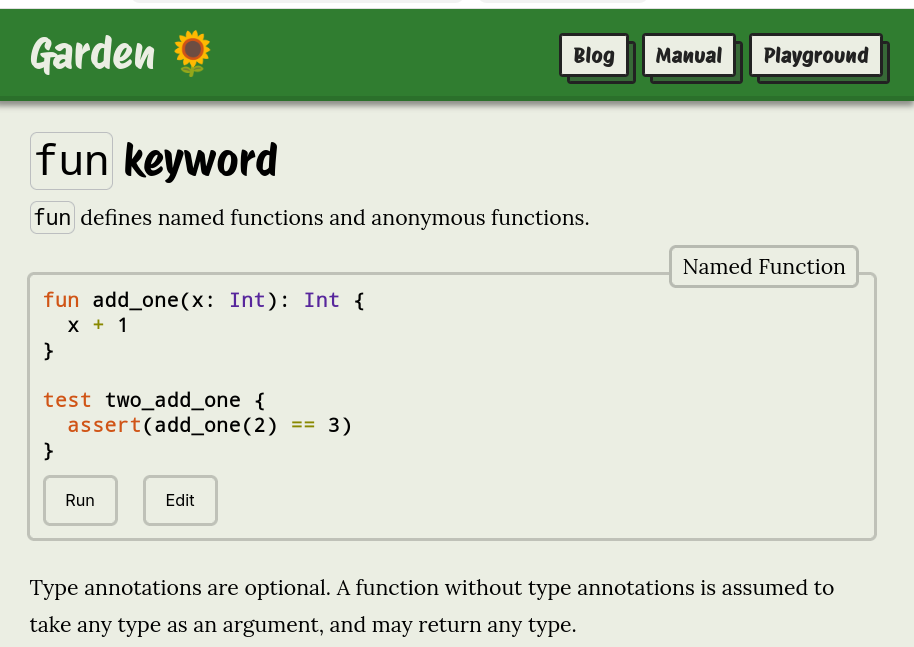
Task: Click the orange fun keyword in code
Action: coord(61,300)
